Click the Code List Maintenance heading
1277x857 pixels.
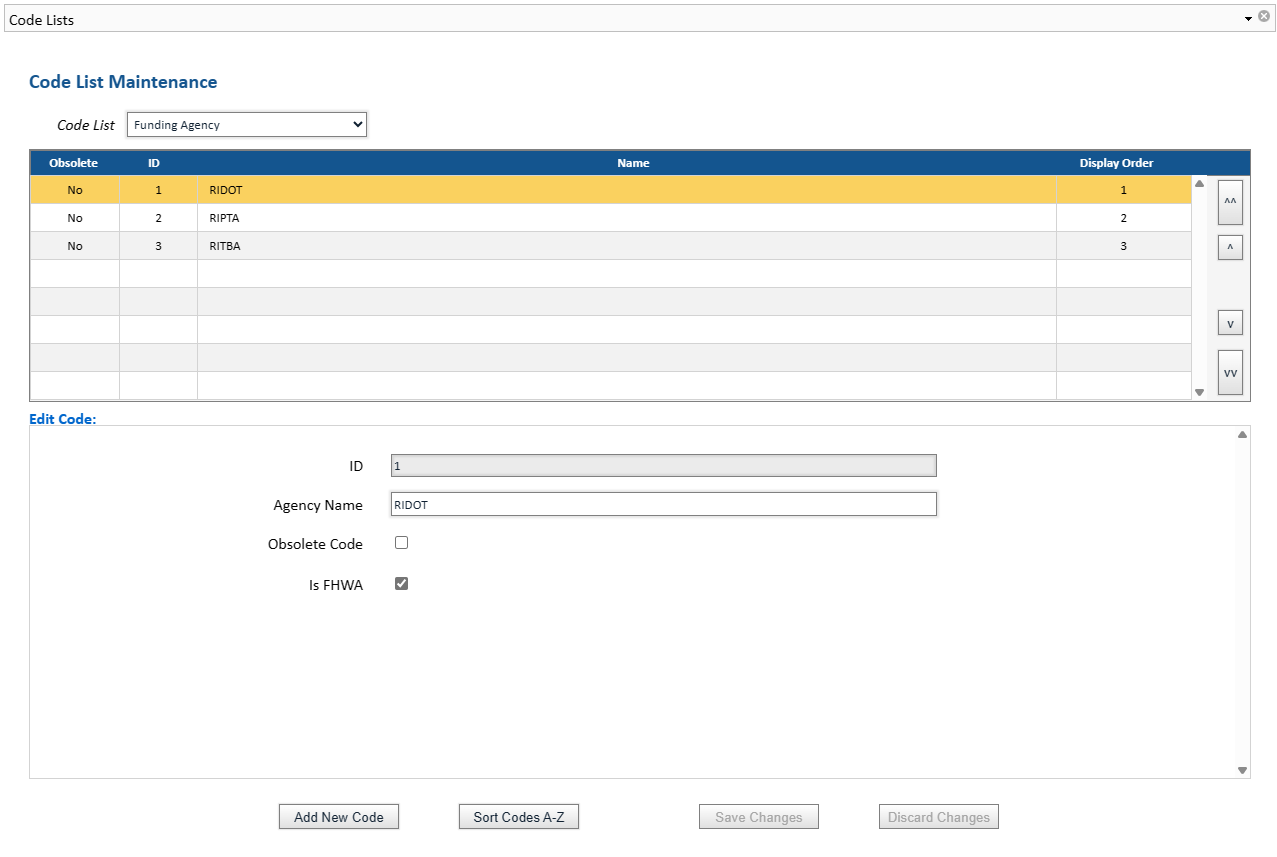[x=123, y=82]
